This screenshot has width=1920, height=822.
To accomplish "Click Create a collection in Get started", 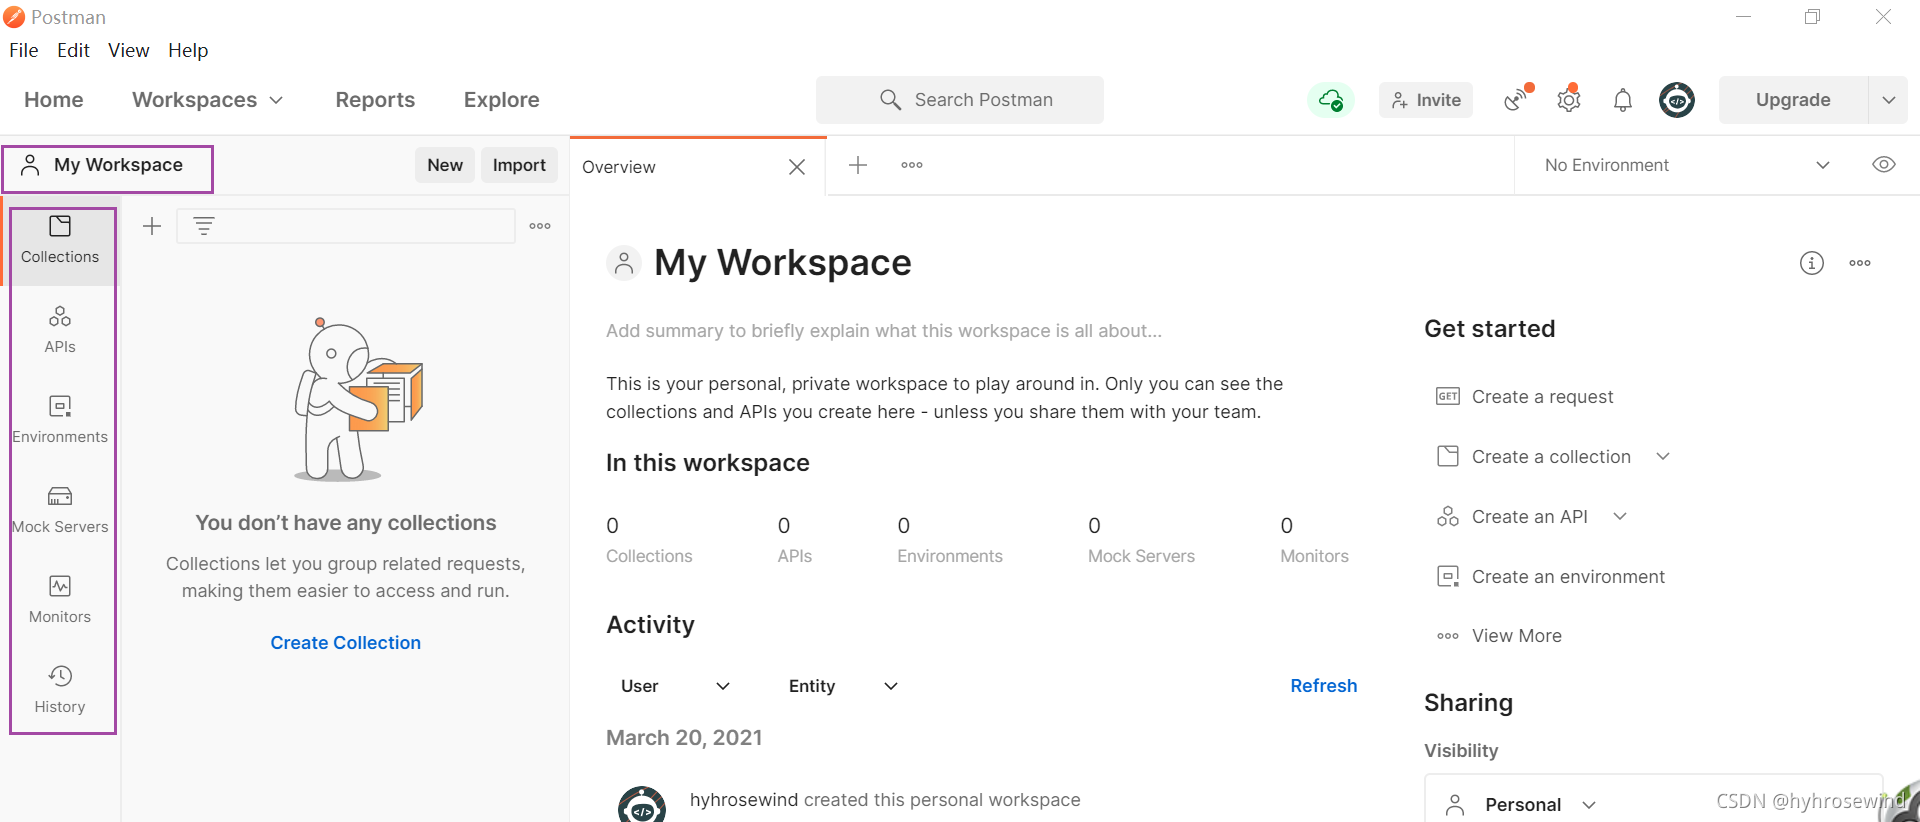I will click(1534, 457).
